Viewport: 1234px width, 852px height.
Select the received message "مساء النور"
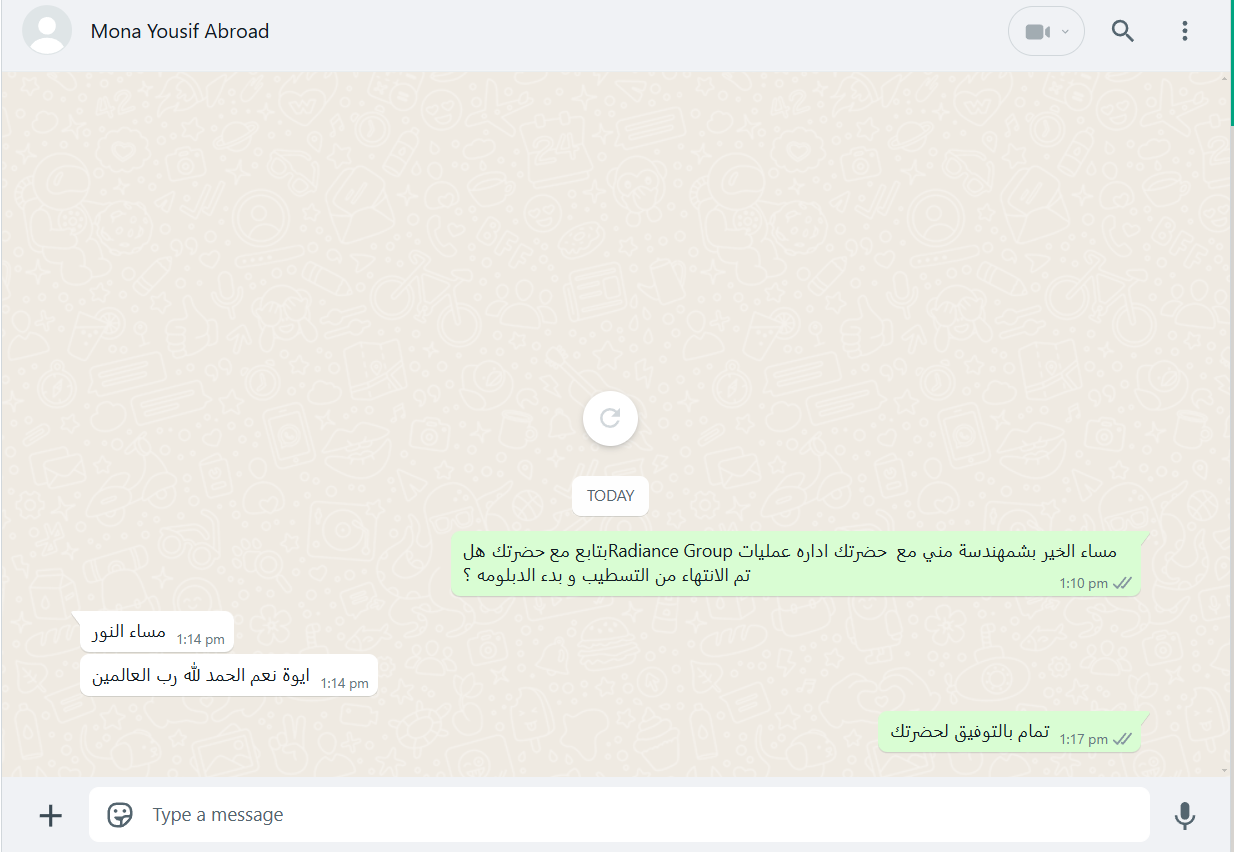pos(156,631)
